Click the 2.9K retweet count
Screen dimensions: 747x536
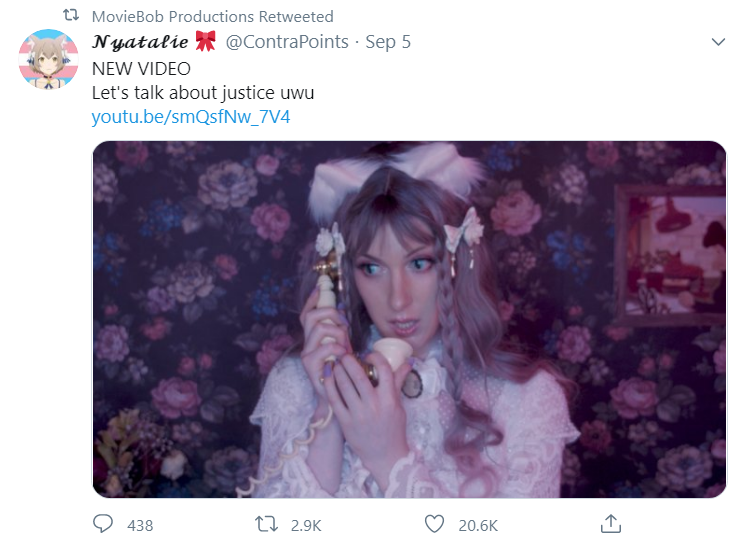click(306, 525)
